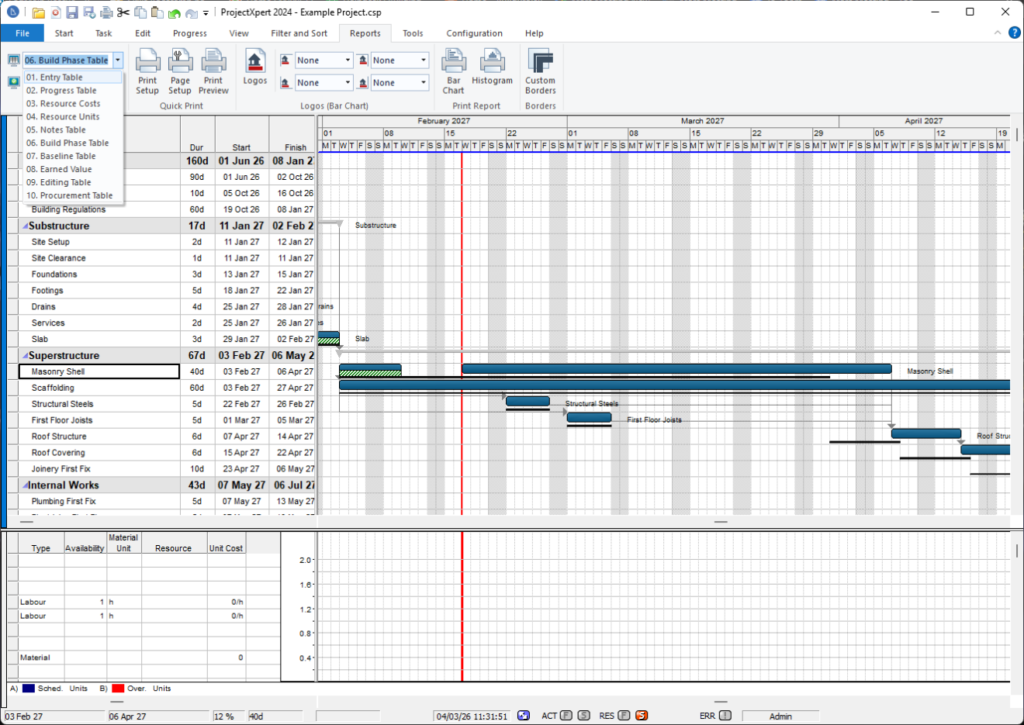Open the File menu
This screenshot has width=1024, height=725.
point(22,33)
